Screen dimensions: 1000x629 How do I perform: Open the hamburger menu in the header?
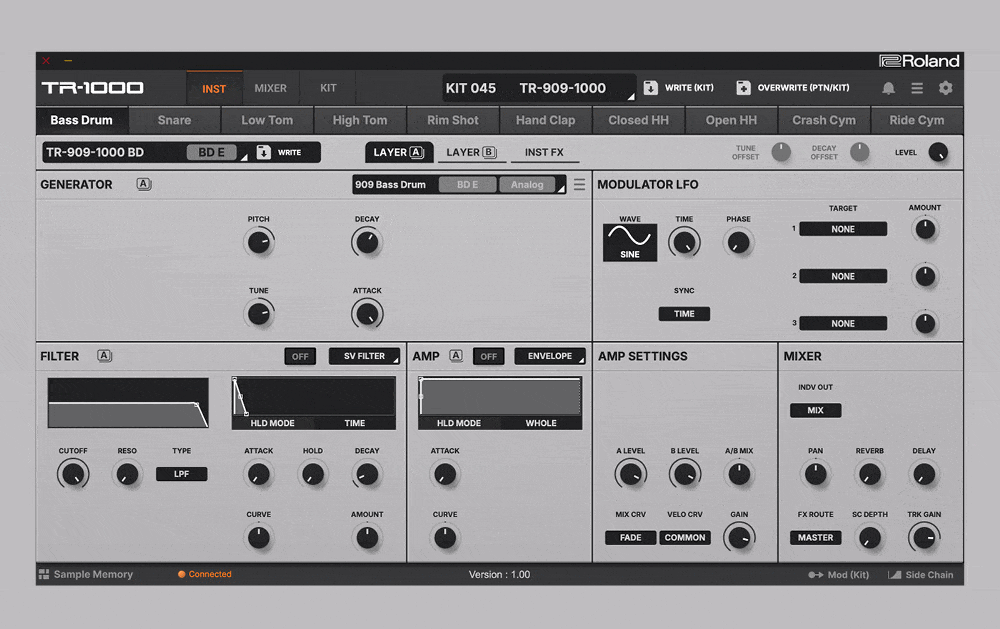coord(917,88)
